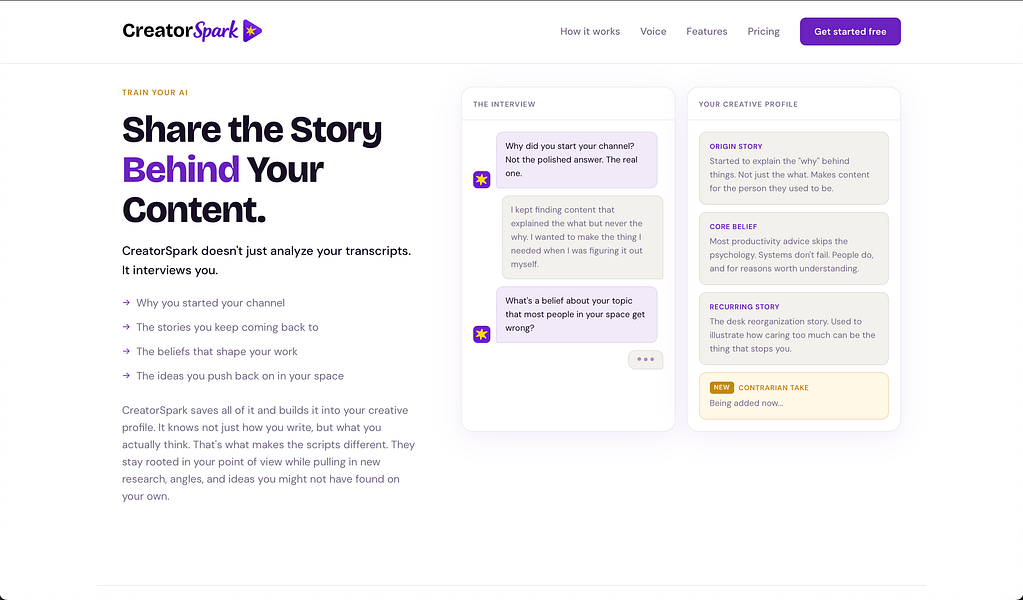Select the 'What's a belief about your topic' bubble
This screenshot has height=600, width=1023.
[577, 314]
